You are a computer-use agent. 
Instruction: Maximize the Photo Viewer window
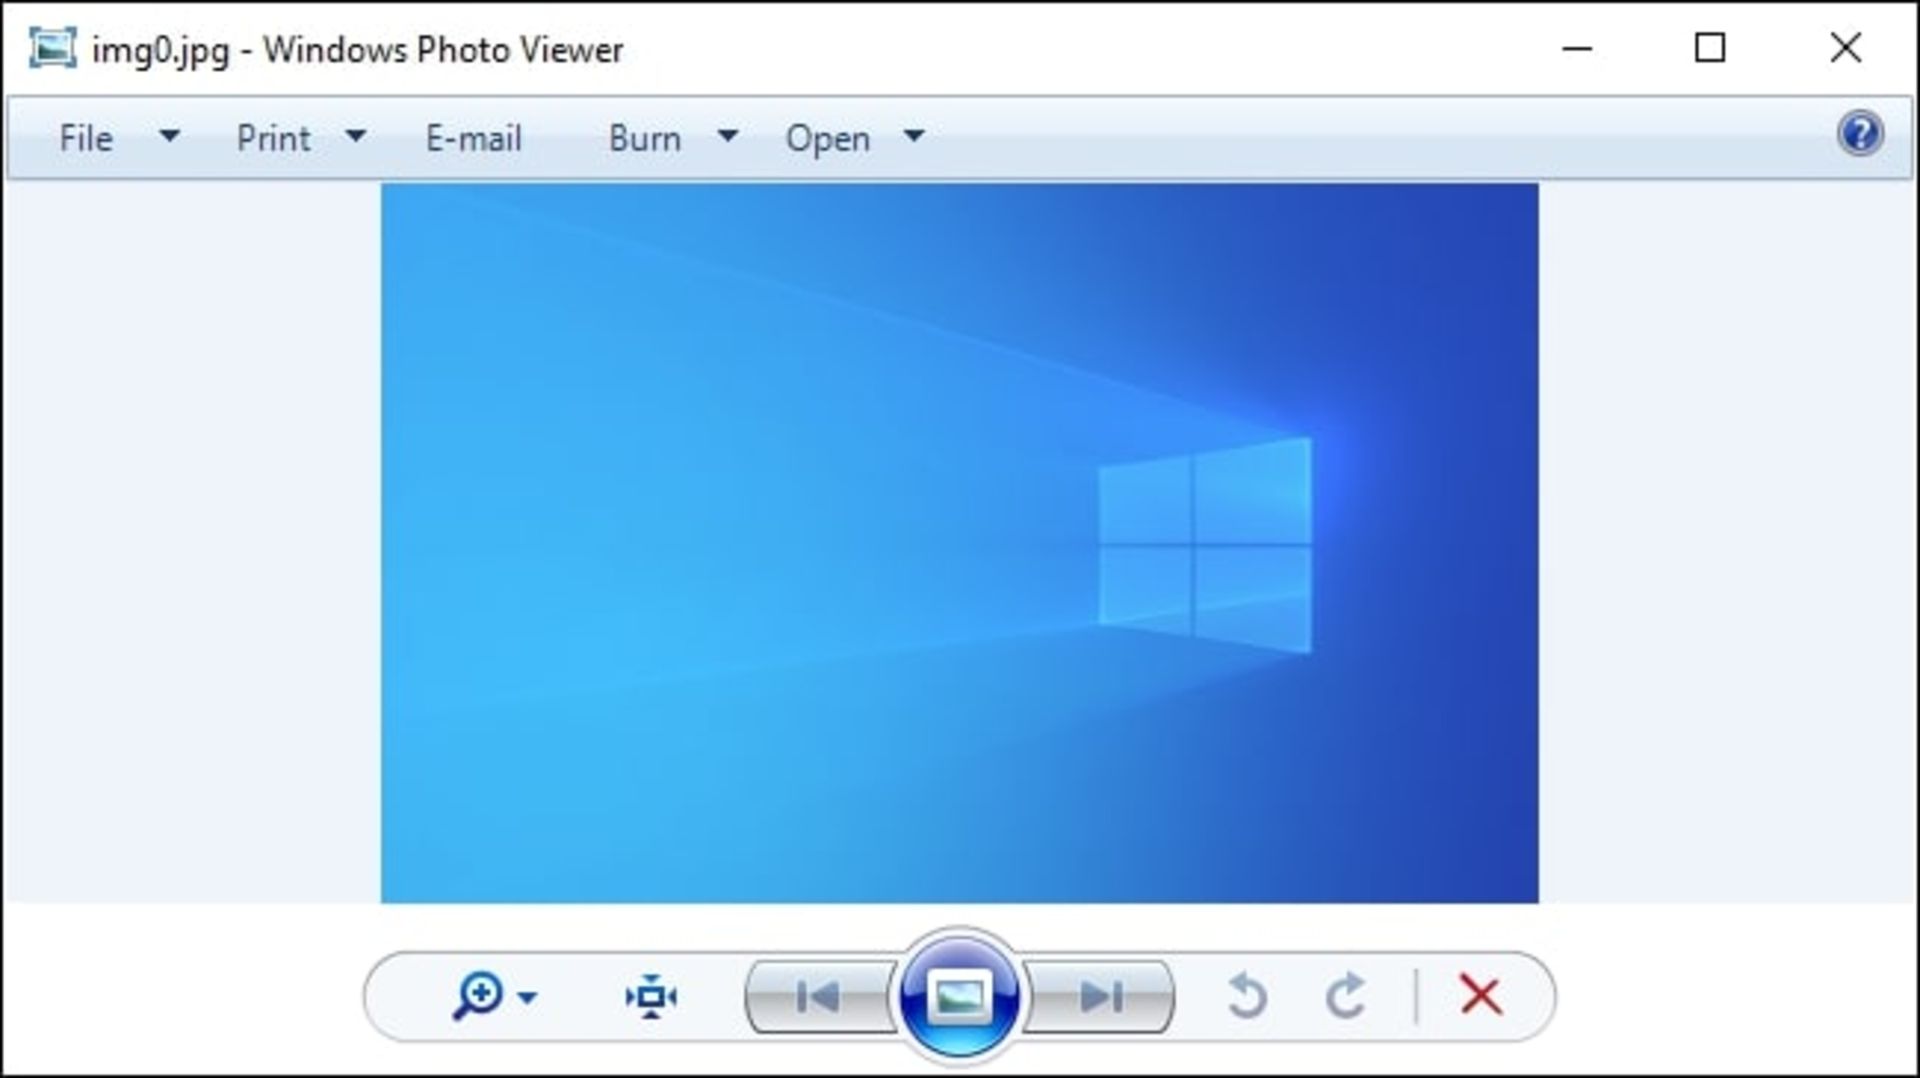pyautogui.click(x=1710, y=48)
